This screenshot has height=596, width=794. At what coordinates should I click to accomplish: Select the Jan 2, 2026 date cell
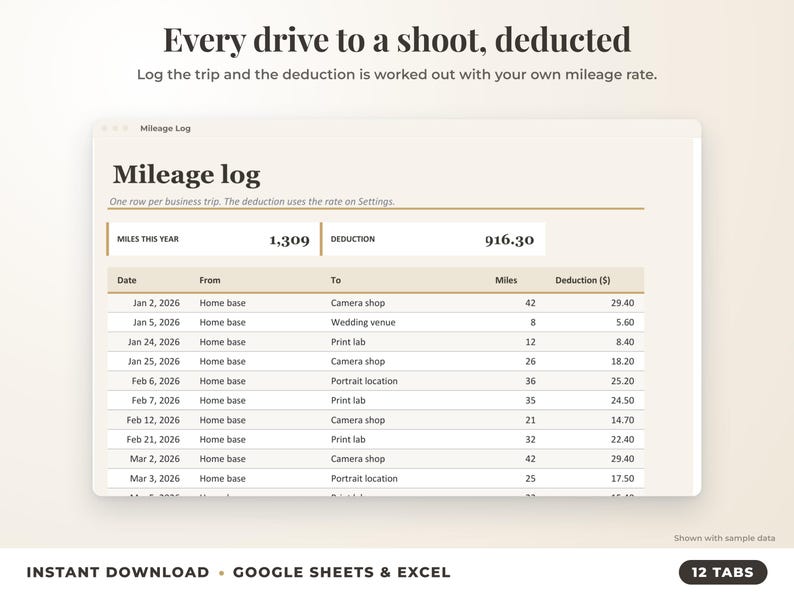[x=156, y=303]
